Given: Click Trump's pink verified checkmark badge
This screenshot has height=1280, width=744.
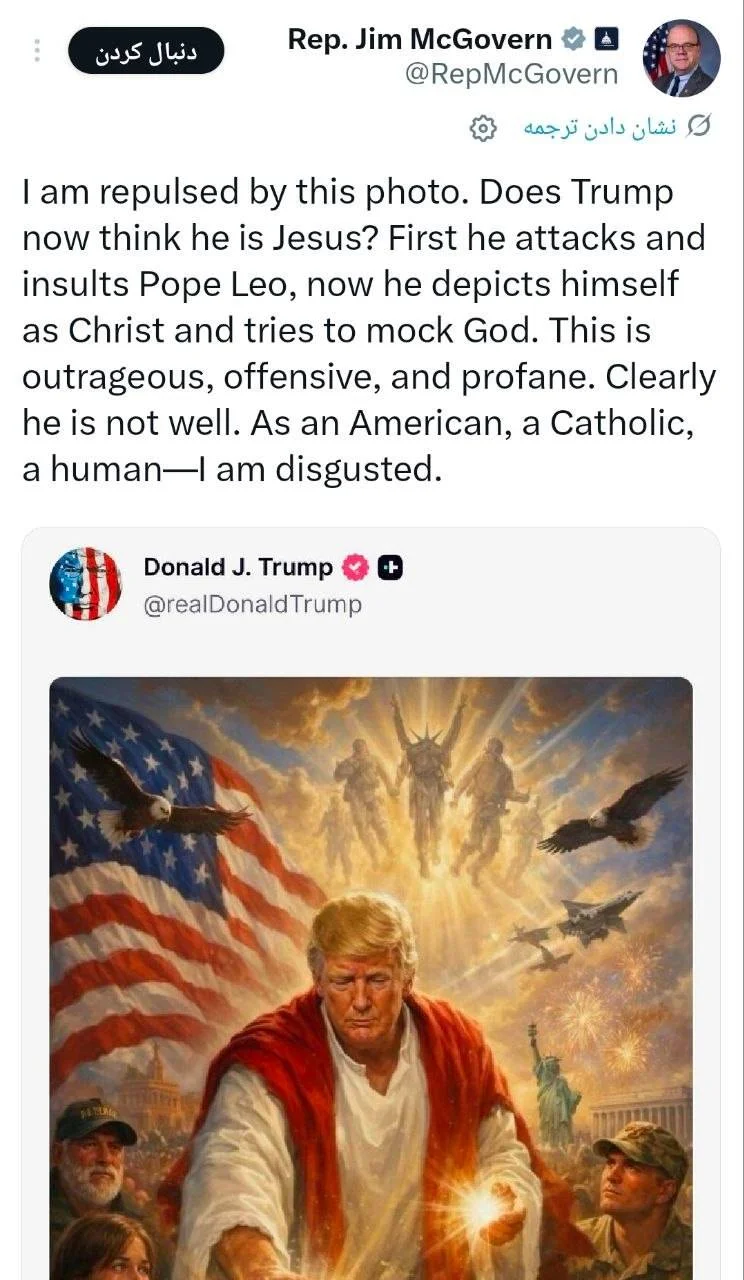Looking at the screenshot, I should pos(355,568).
